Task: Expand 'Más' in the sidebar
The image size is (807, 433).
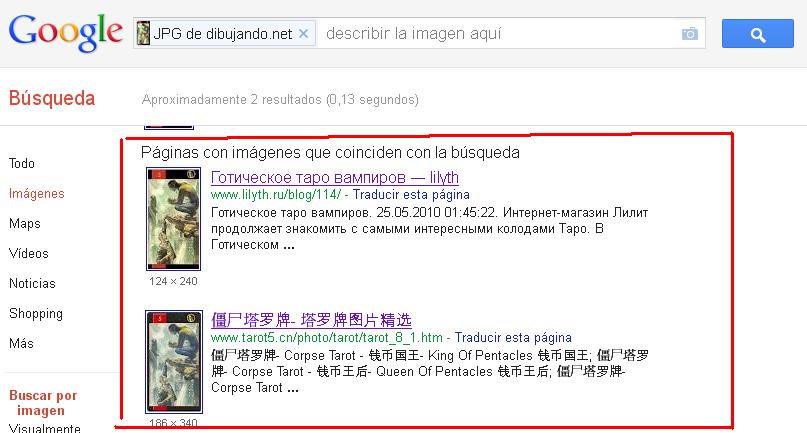Action: (x=21, y=343)
